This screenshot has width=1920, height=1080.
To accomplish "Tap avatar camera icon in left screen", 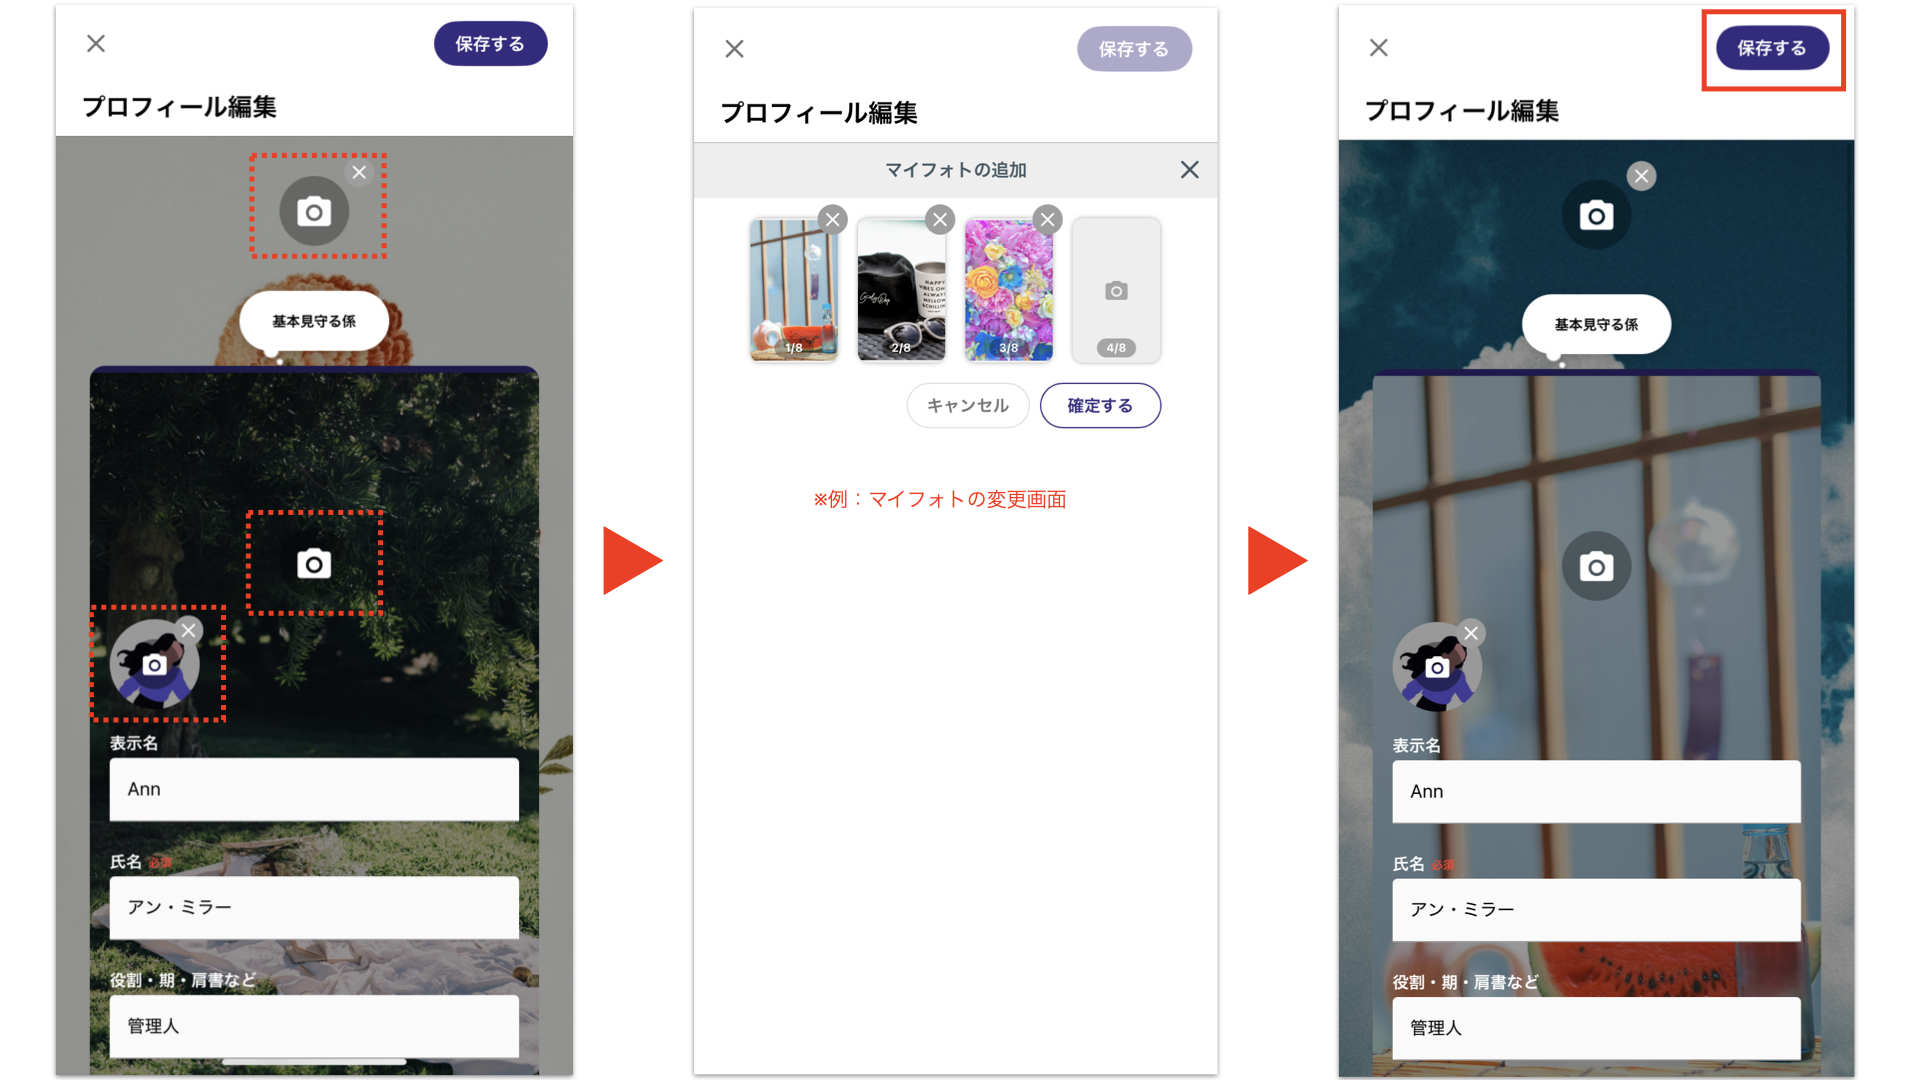I will coord(154,666).
